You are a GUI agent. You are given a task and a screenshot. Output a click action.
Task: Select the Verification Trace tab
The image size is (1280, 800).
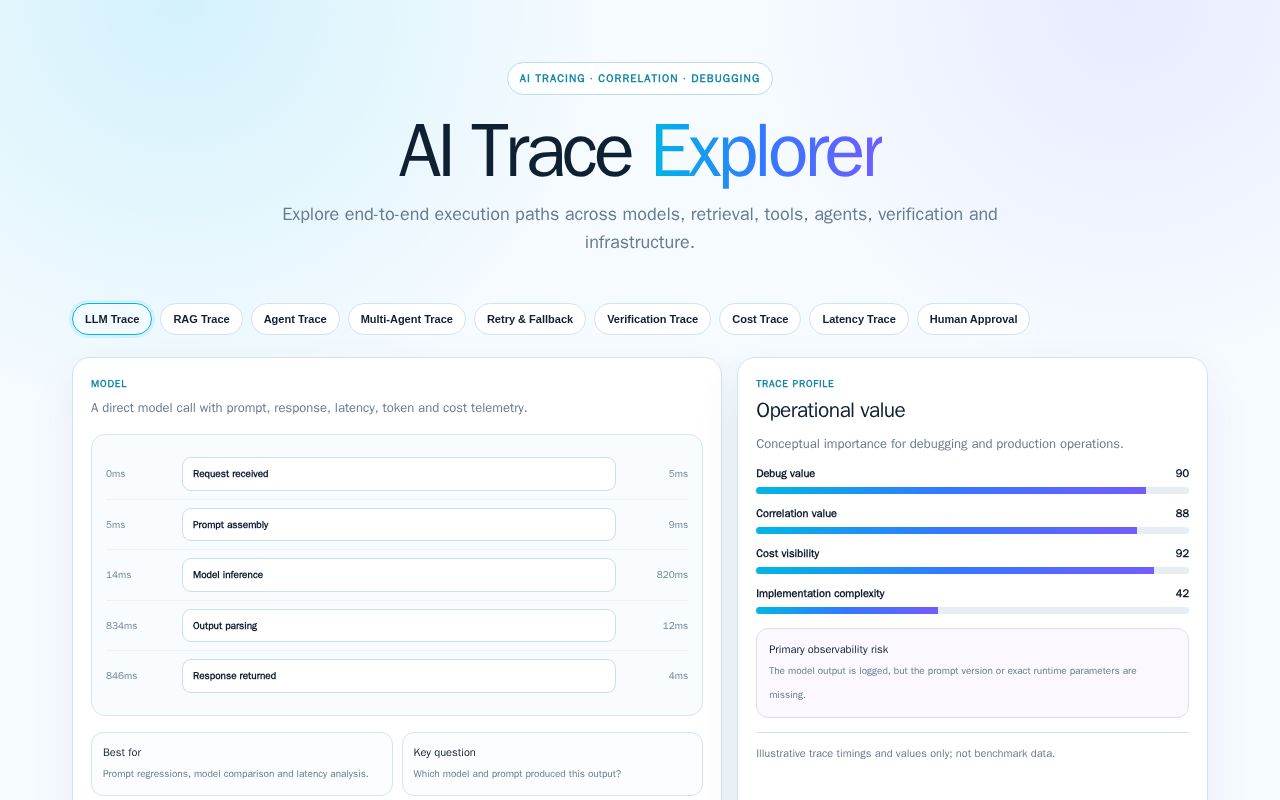[652, 319]
